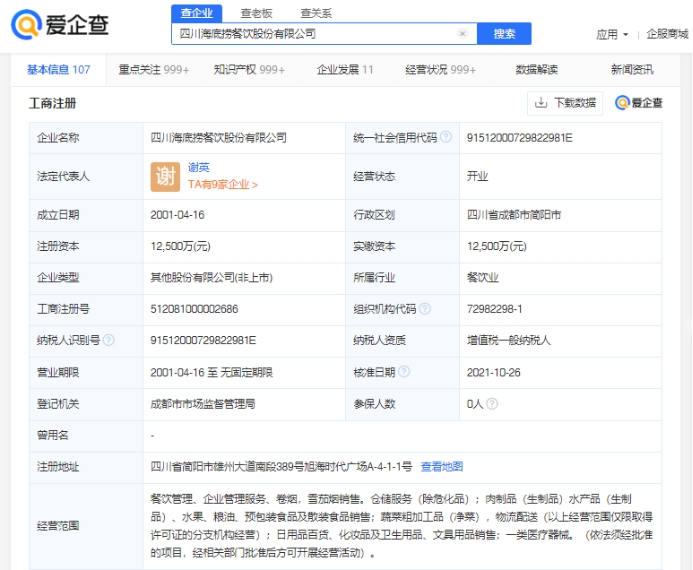The height and width of the screenshot is (570, 693).
Task: Select the 查企业 search tab
Action: point(197,13)
